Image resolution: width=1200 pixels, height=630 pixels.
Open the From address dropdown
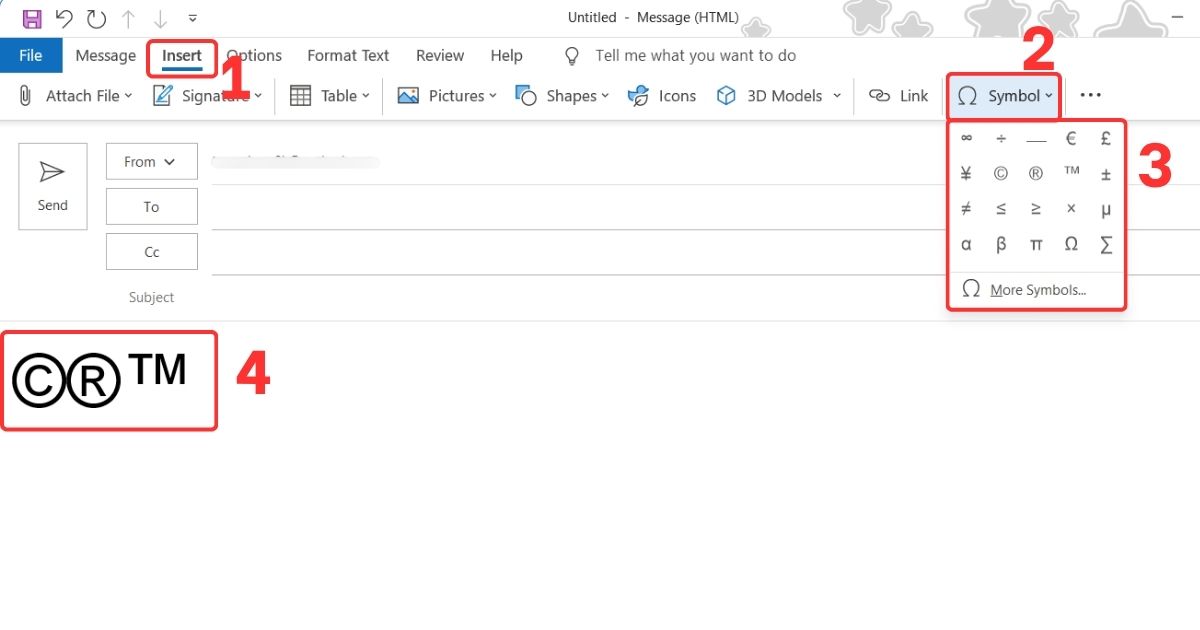click(151, 161)
